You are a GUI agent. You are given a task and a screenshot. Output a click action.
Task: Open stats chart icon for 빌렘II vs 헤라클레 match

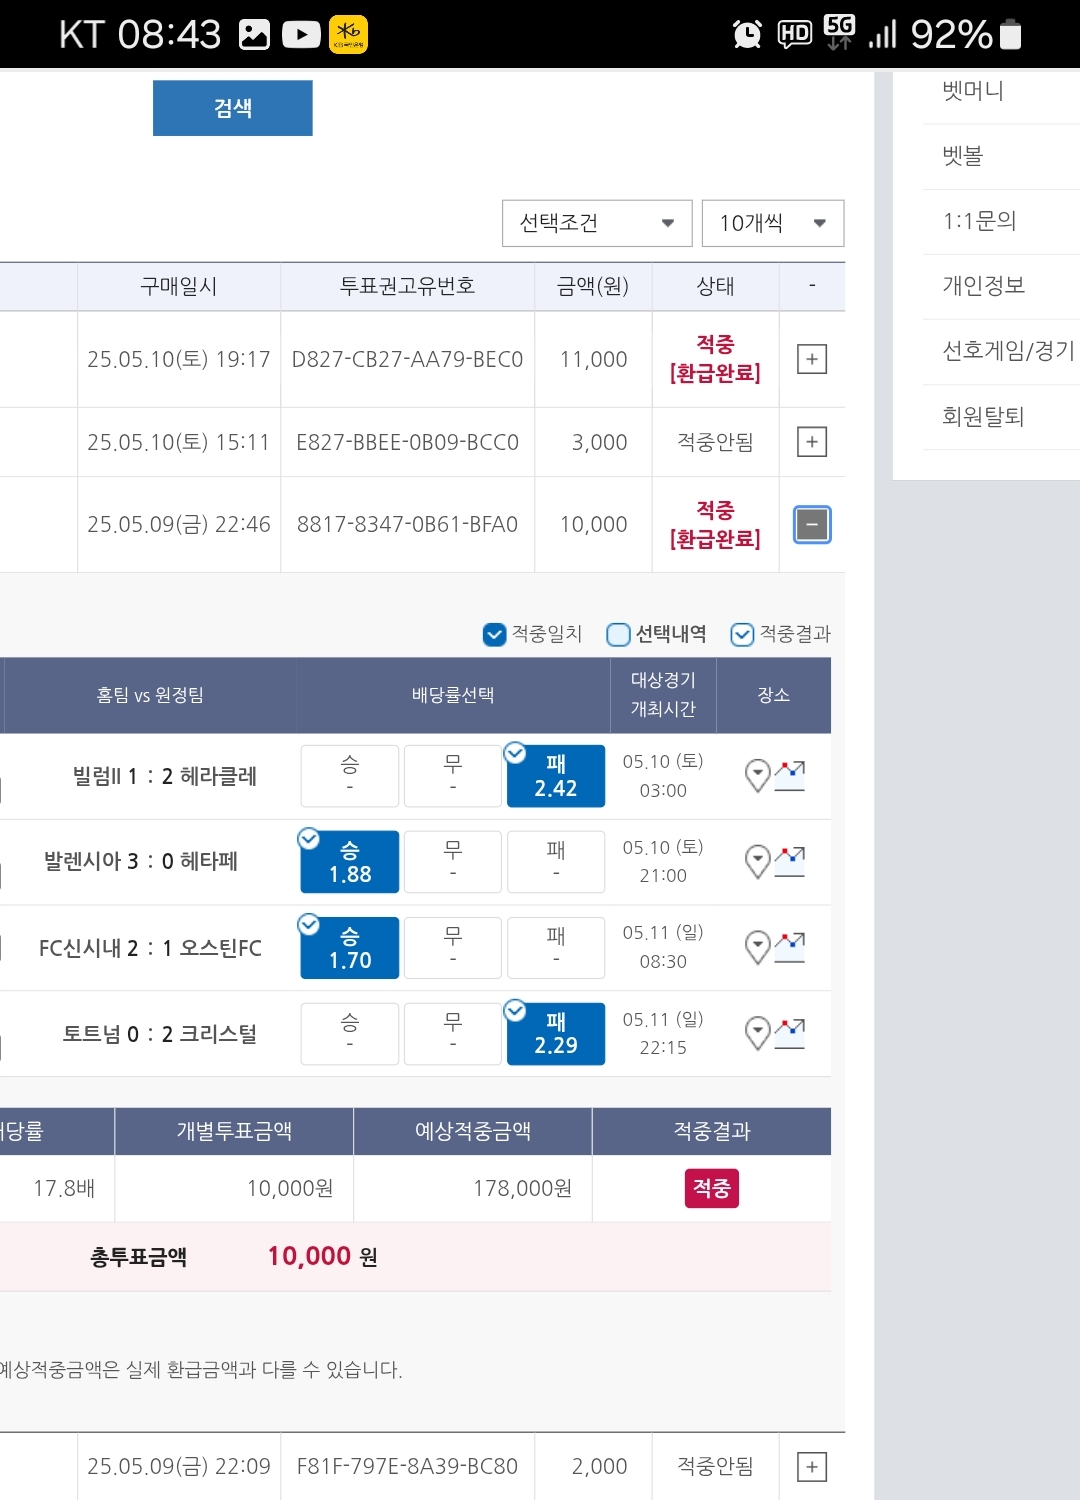coord(790,775)
